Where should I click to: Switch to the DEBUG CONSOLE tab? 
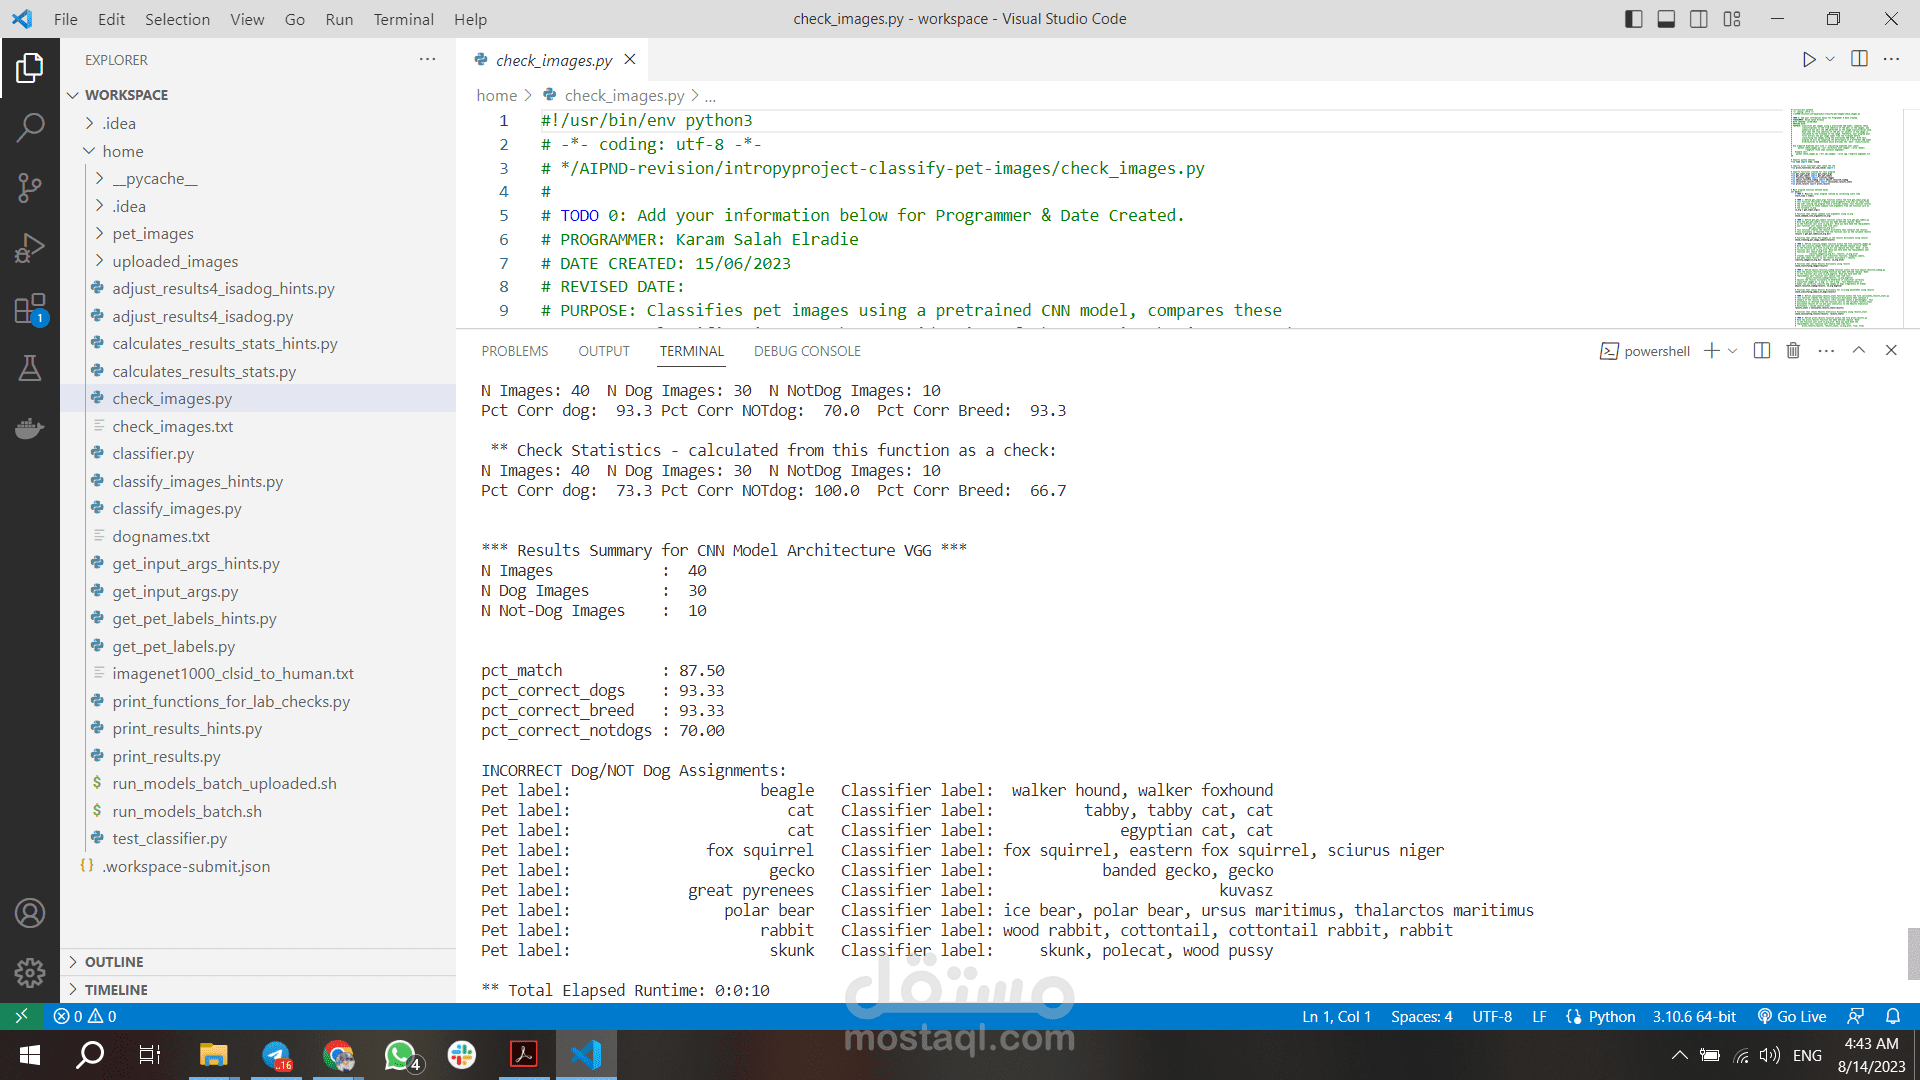pyautogui.click(x=807, y=351)
